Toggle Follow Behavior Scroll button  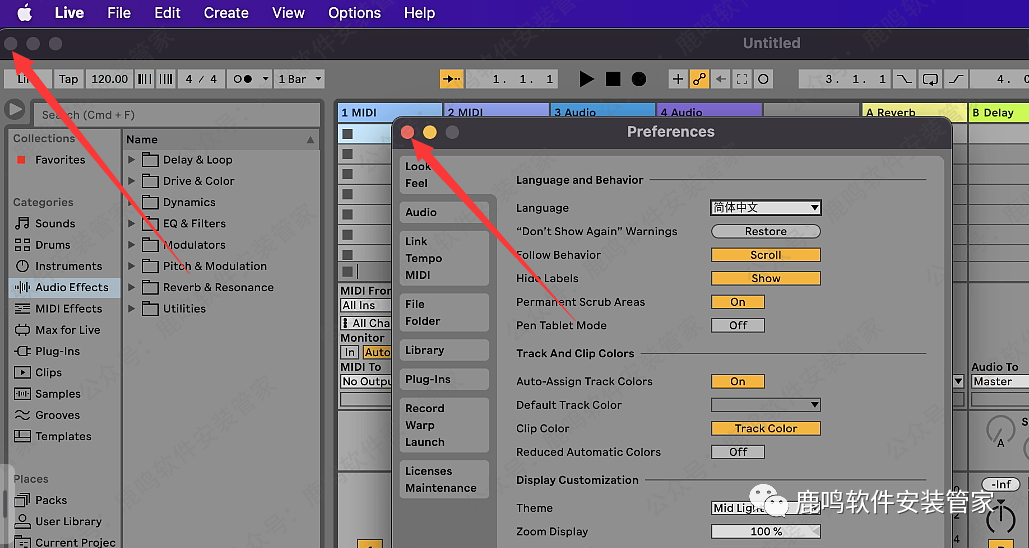(x=766, y=255)
